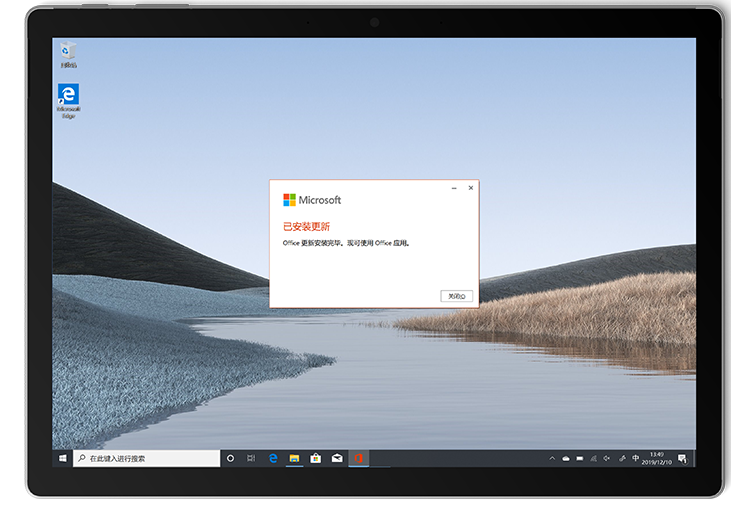Screen dimensions: 731x524
Task: Expand the hidden system tray icons
Action: pyautogui.click(x=552, y=458)
